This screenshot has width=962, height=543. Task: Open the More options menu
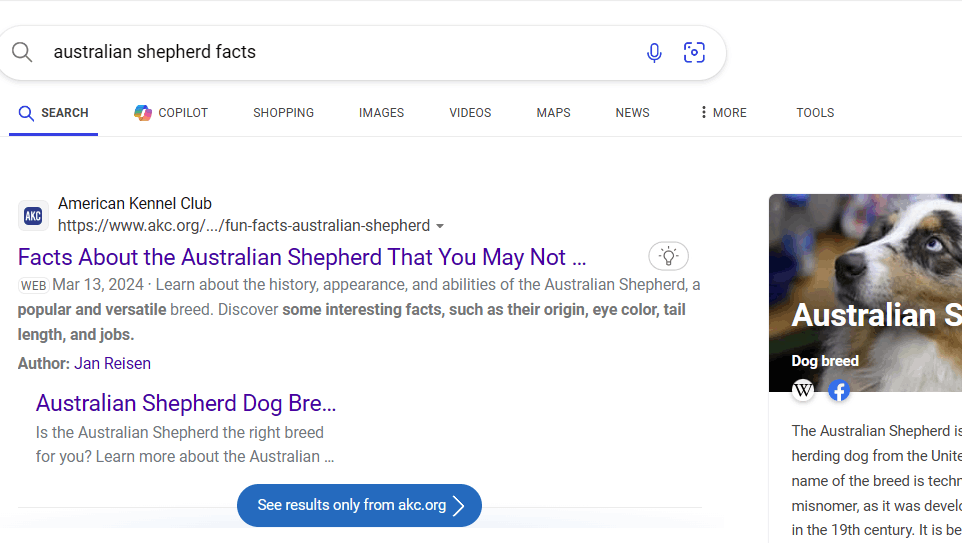click(723, 113)
